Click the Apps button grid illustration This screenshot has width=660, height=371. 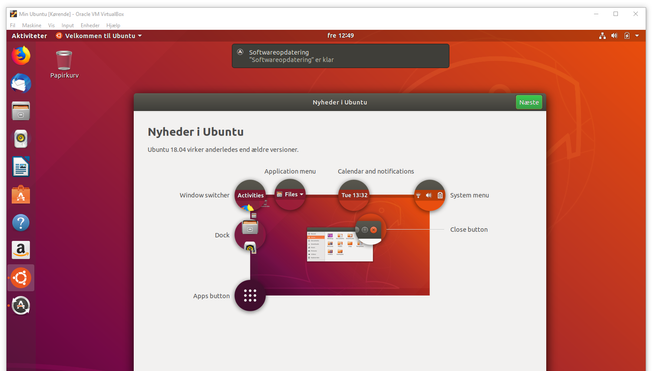[250, 296]
